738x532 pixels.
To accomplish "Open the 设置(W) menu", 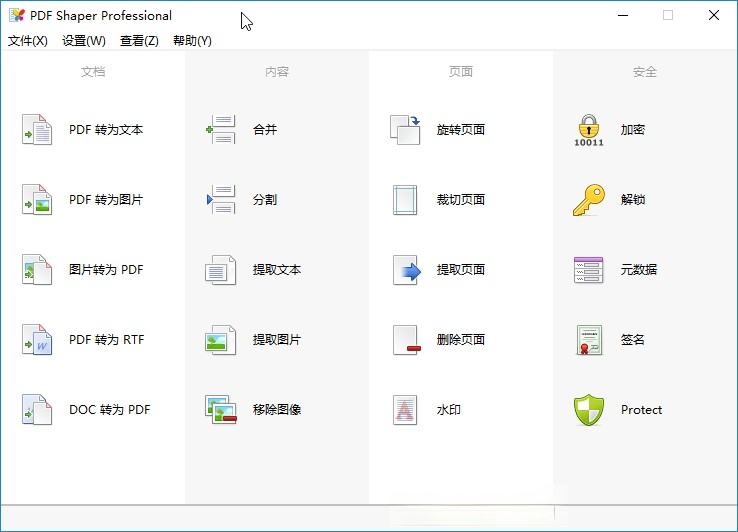I will coord(84,41).
